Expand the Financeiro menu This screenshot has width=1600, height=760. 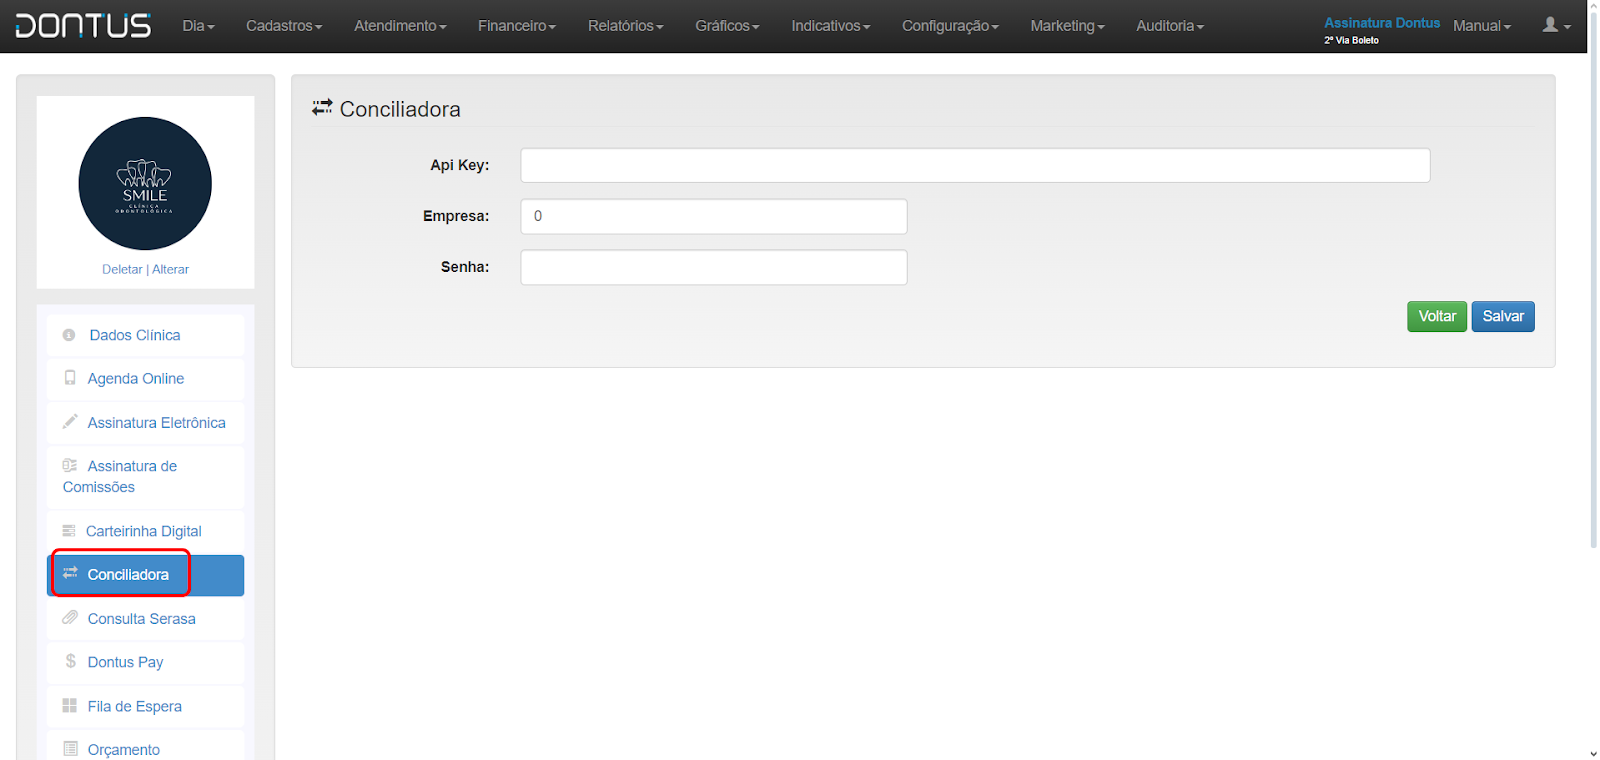tap(516, 26)
